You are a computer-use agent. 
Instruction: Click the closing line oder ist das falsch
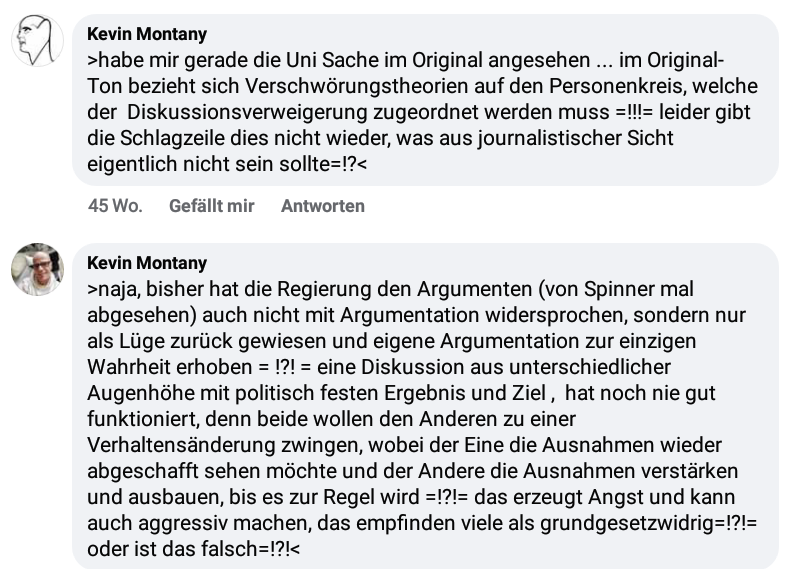(193, 549)
